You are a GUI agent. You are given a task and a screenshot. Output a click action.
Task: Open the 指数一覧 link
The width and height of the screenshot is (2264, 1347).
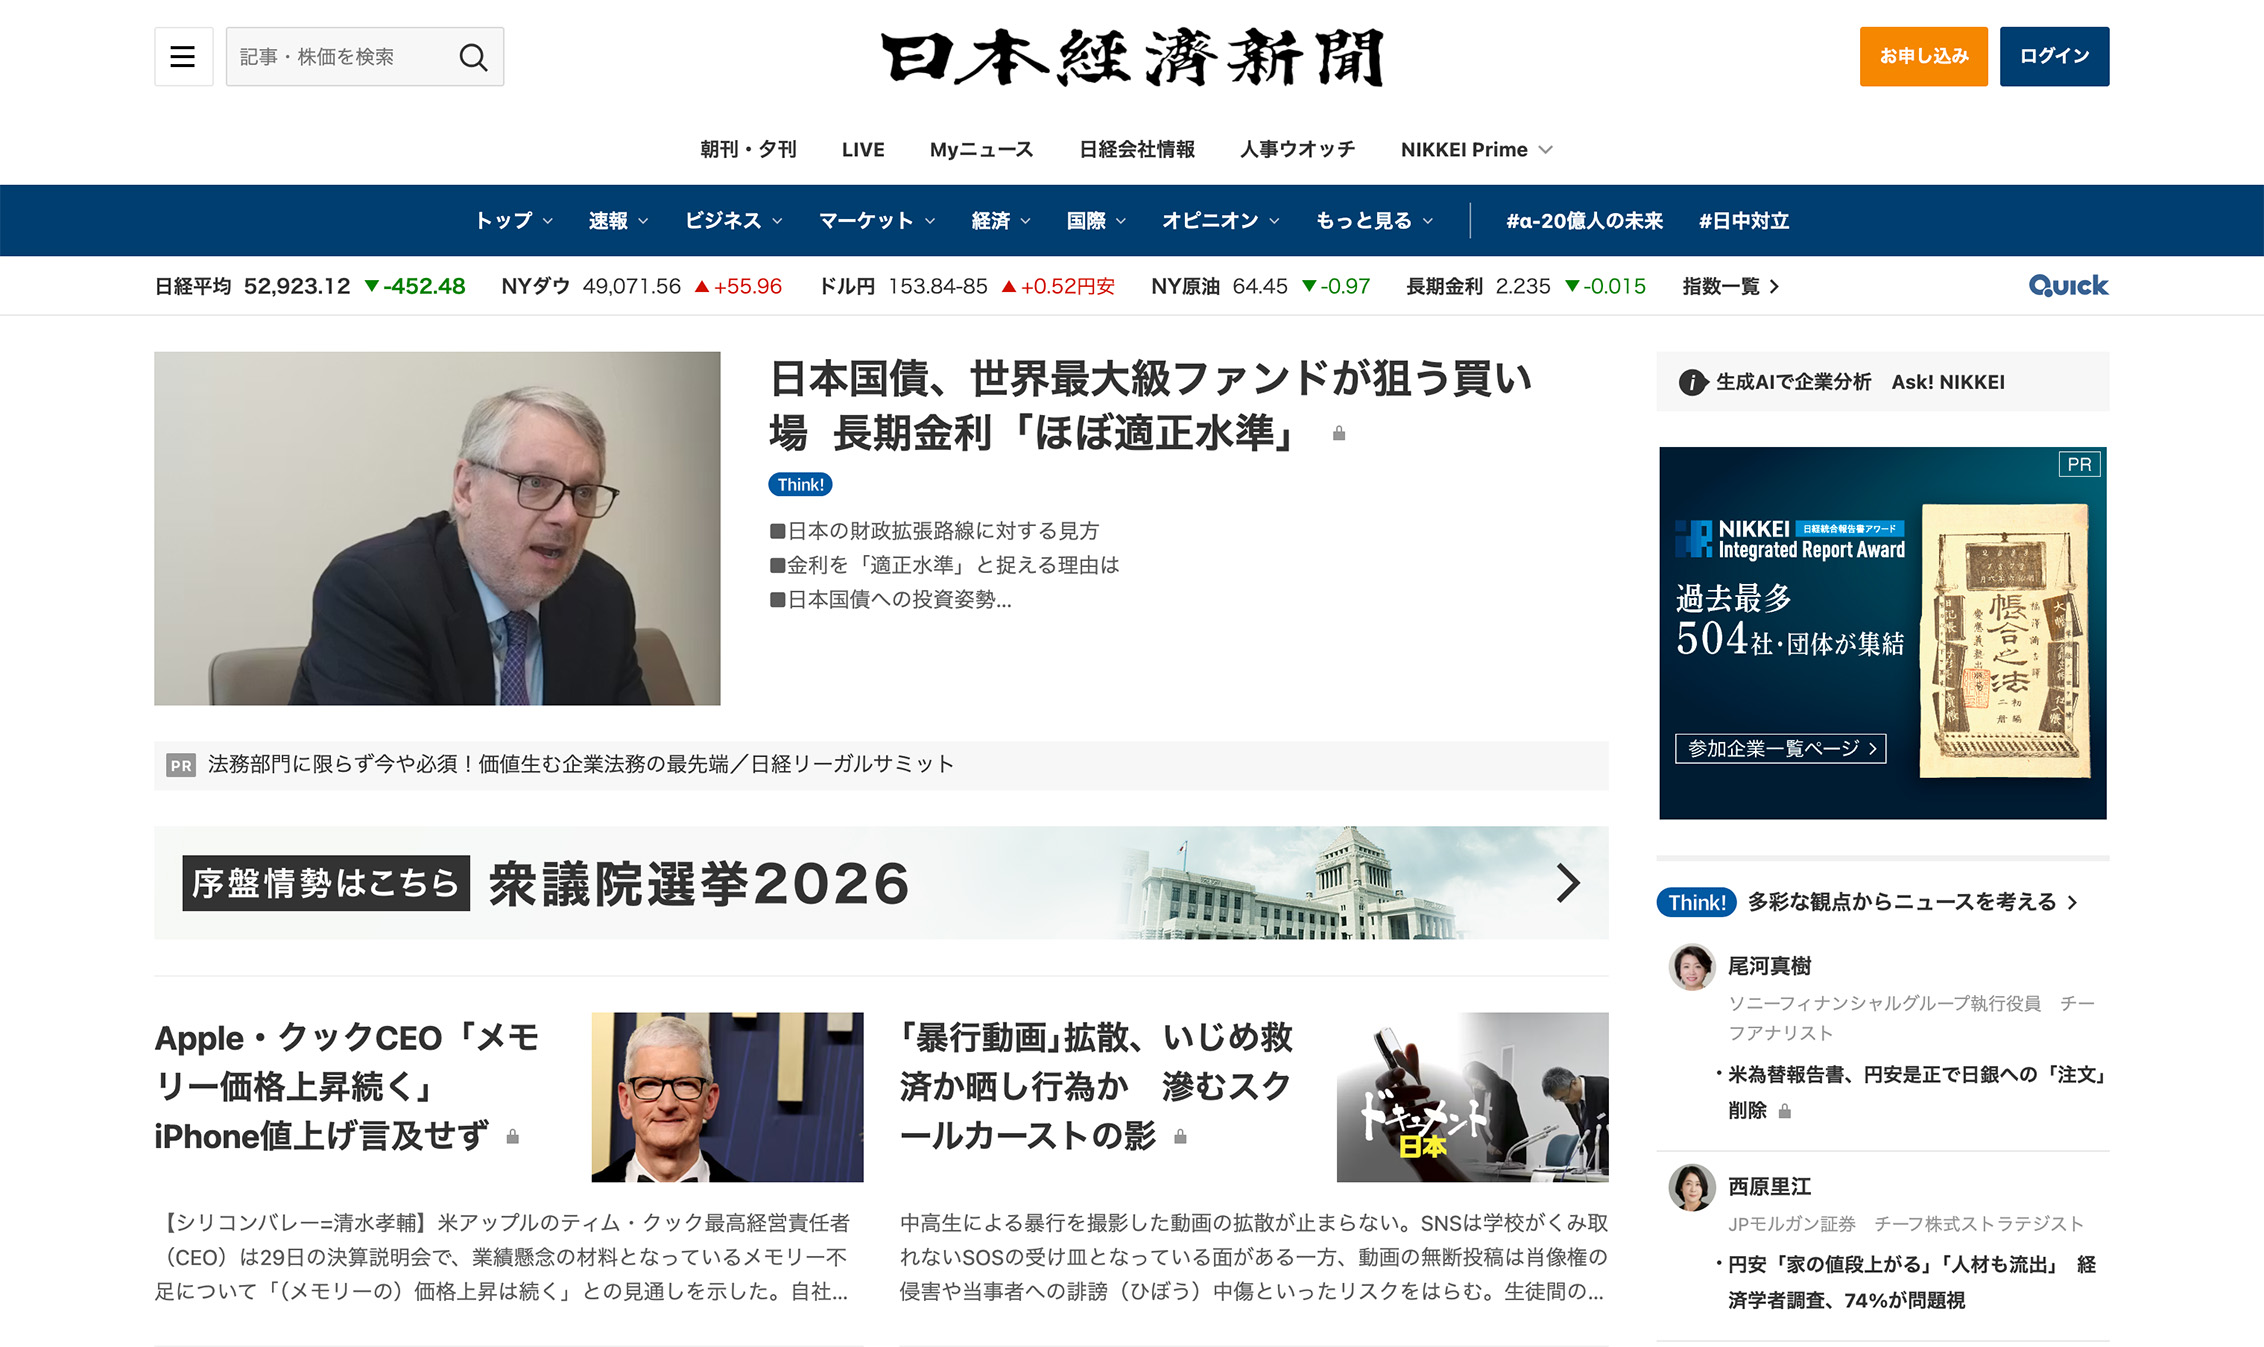tap(1730, 287)
